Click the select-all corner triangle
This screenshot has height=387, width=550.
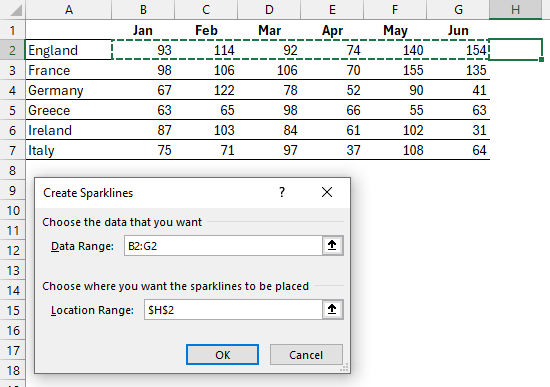click(x=16, y=11)
